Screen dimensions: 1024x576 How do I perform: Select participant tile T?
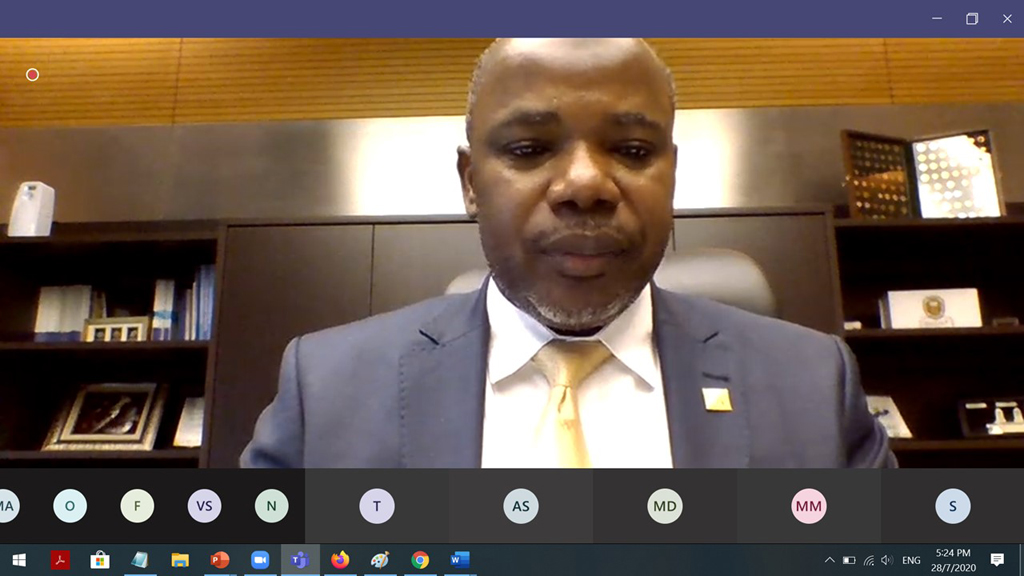(377, 505)
